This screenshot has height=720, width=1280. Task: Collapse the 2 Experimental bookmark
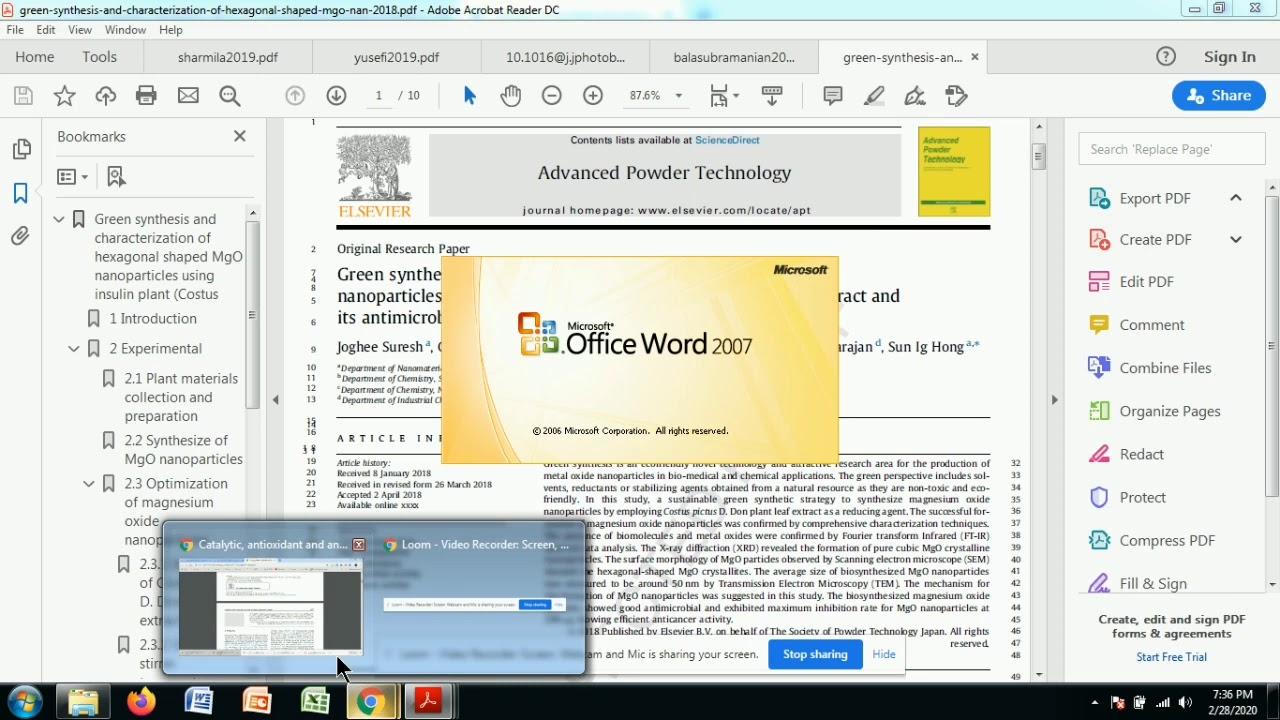click(74, 349)
